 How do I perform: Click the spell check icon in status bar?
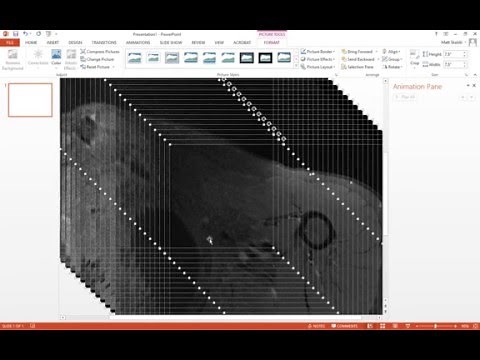32,326
